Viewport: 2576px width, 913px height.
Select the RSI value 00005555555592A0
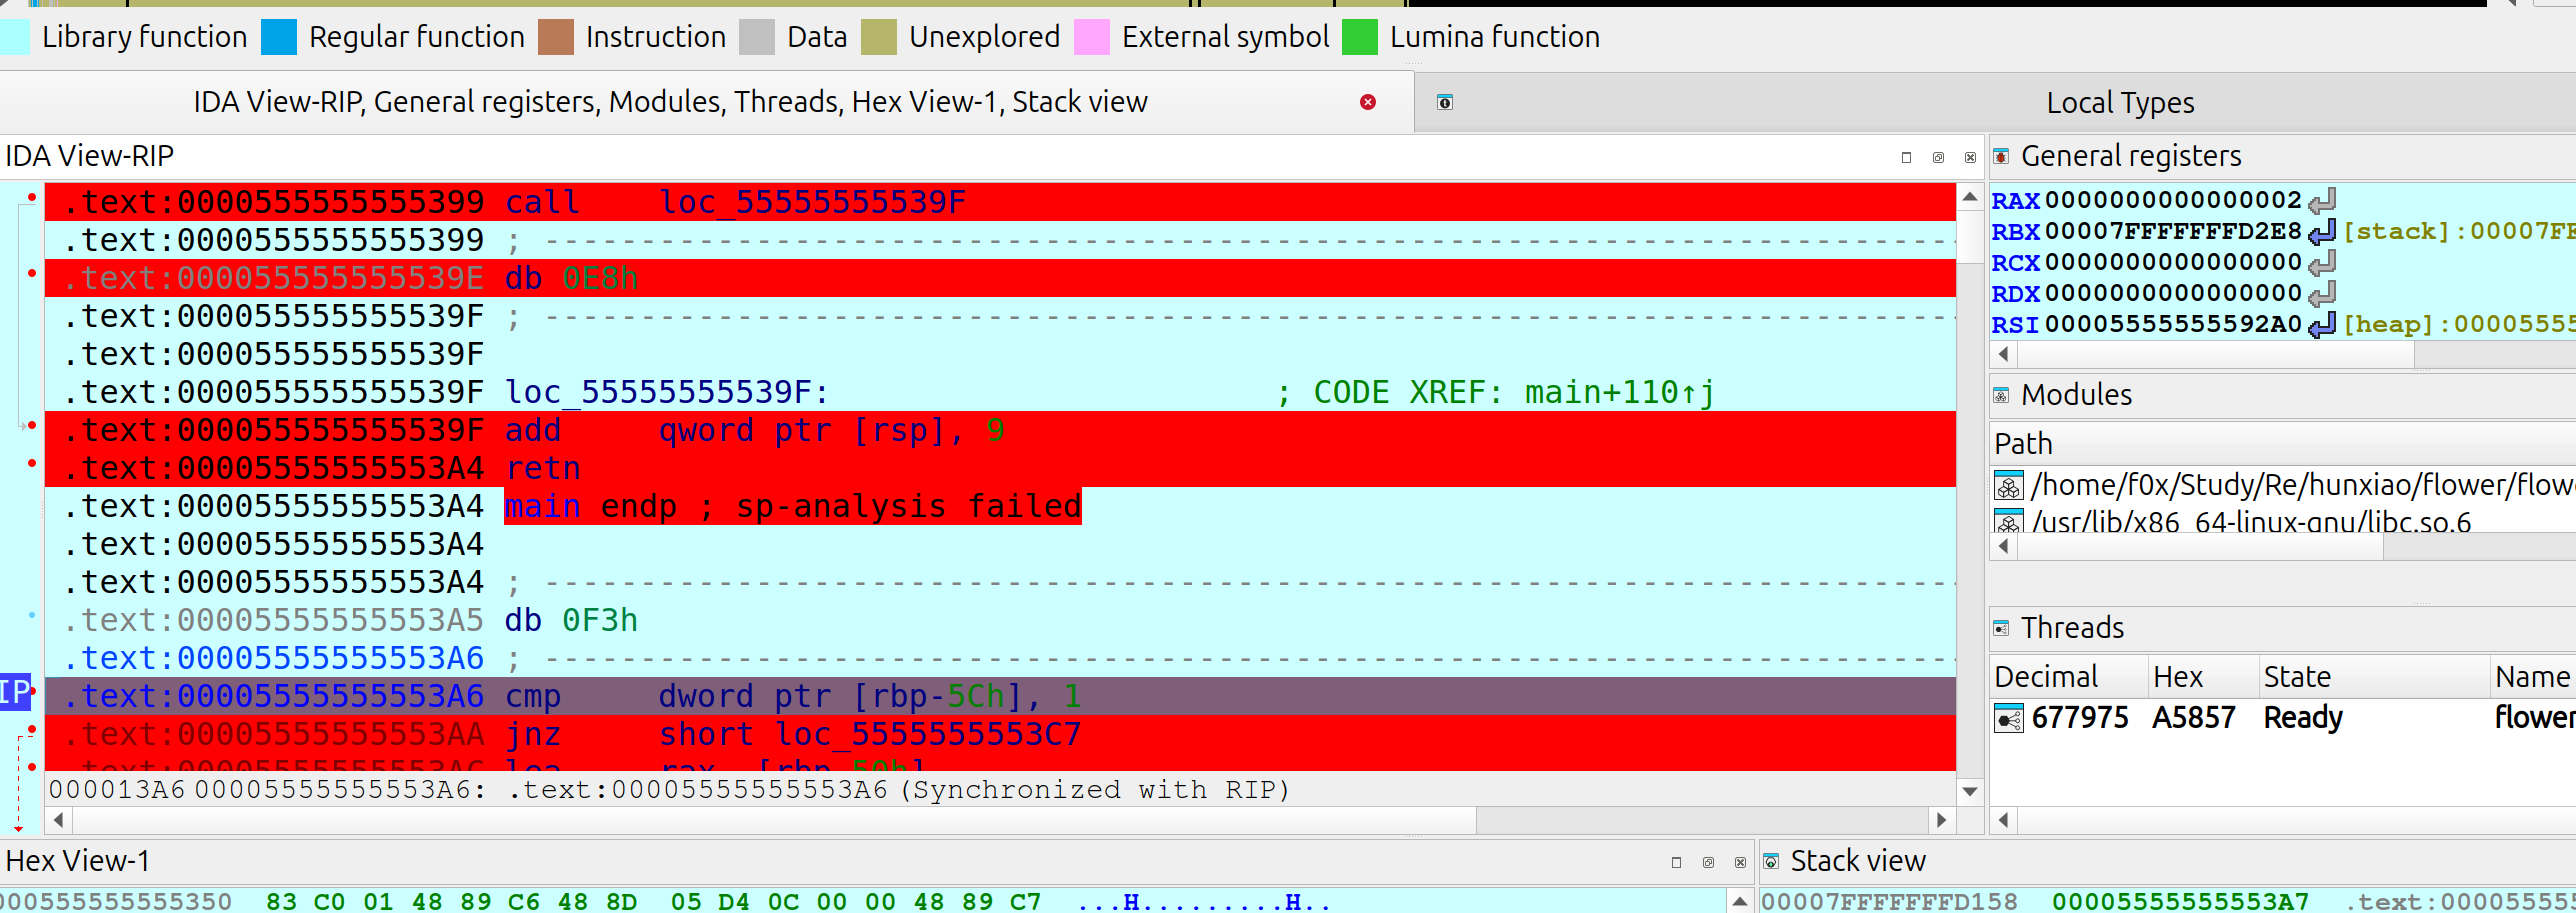tap(2173, 324)
